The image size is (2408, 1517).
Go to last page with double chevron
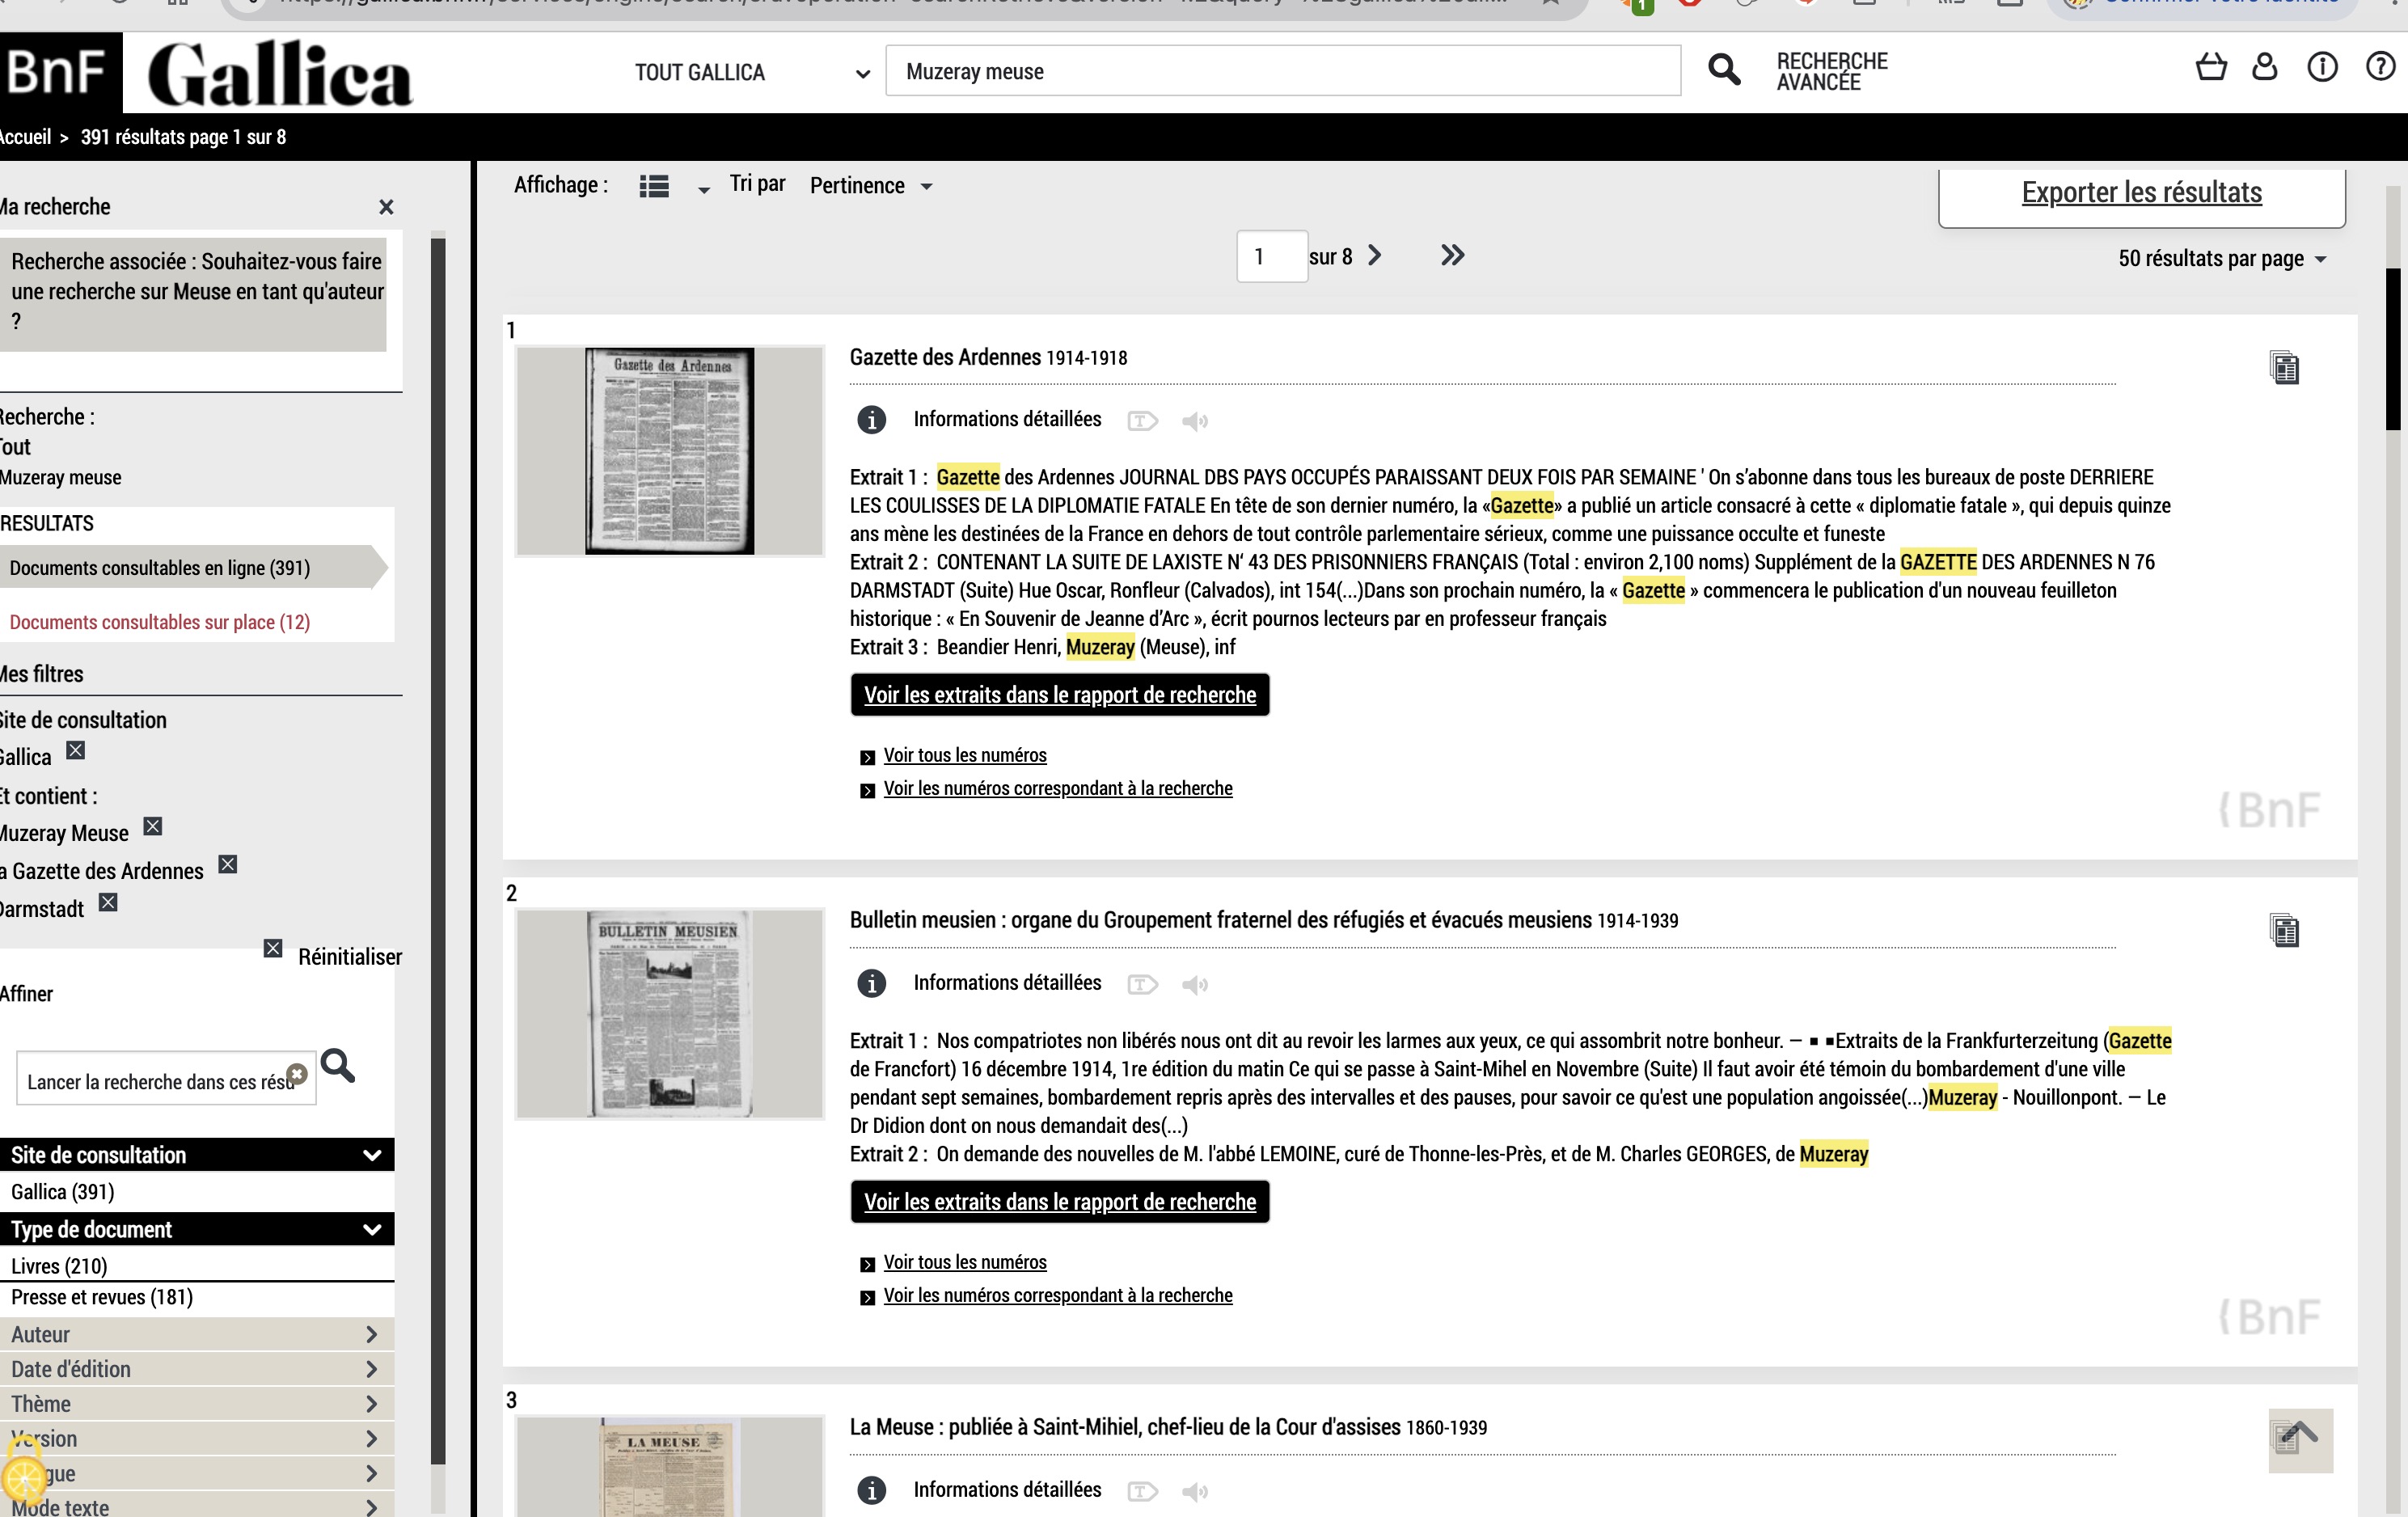[x=1452, y=256]
